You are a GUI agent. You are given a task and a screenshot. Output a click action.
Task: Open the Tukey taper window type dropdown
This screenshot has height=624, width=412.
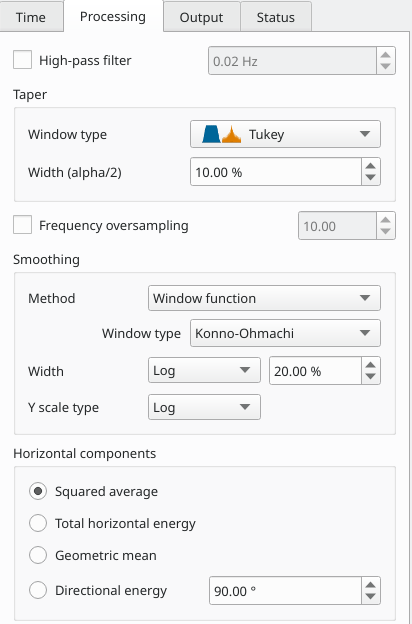[x=285, y=134]
